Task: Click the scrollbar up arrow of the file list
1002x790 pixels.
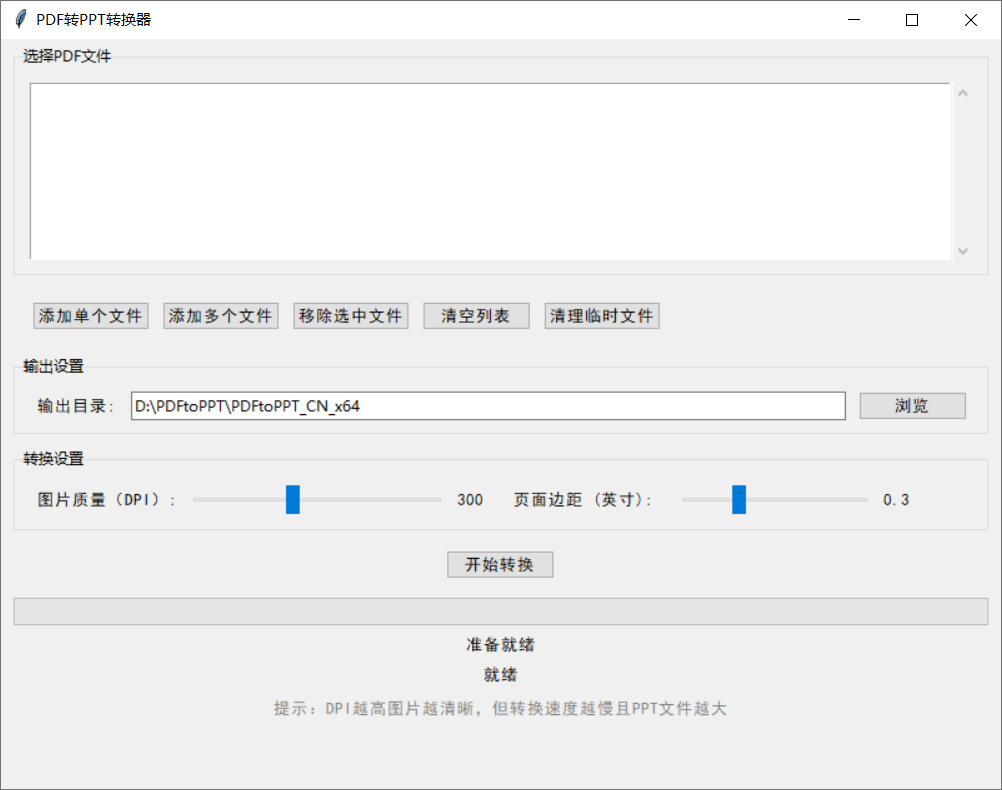Action: click(x=962, y=91)
